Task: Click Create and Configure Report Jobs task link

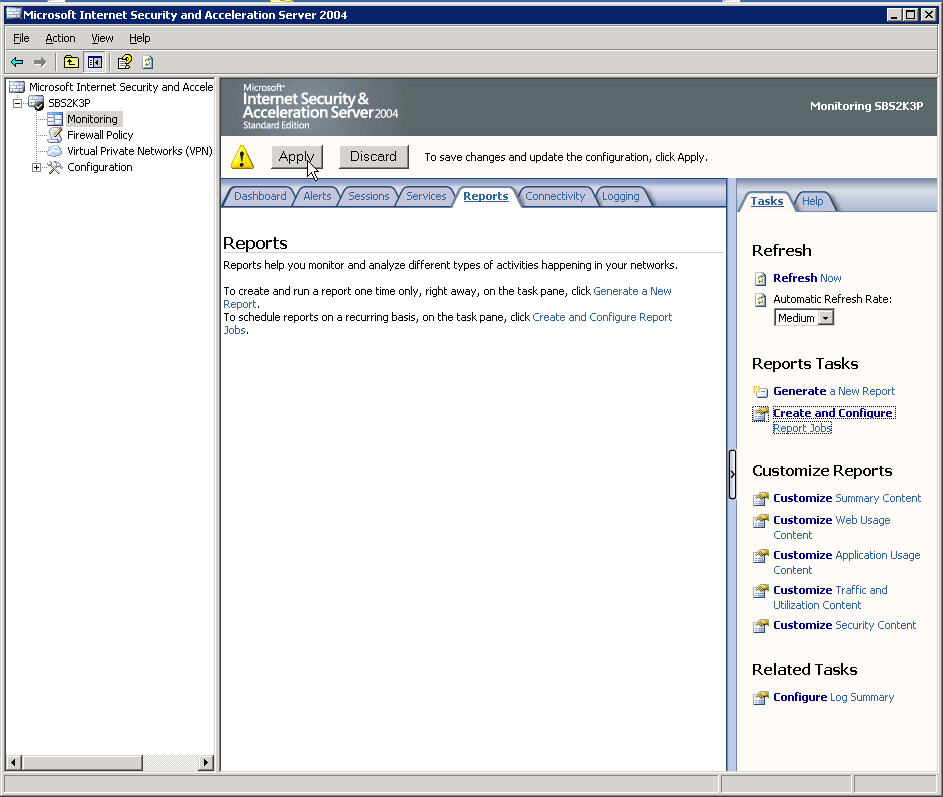Action: coord(834,420)
